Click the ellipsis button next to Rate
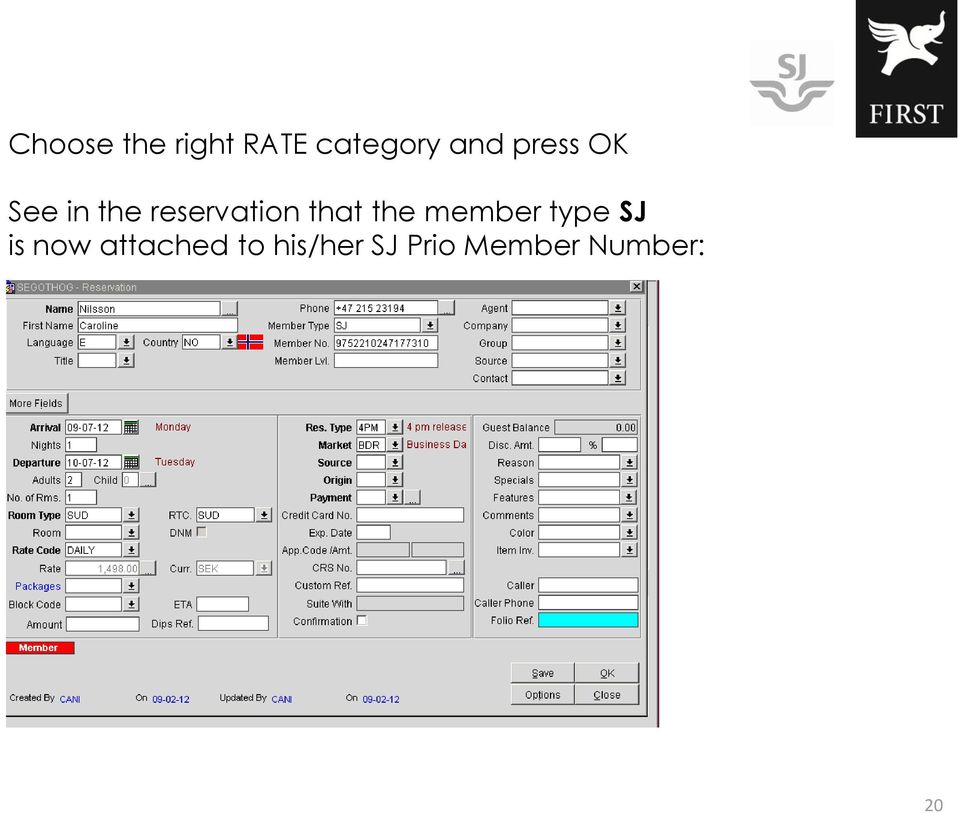Viewport: 960px width, 813px height. click(x=148, y=569)
